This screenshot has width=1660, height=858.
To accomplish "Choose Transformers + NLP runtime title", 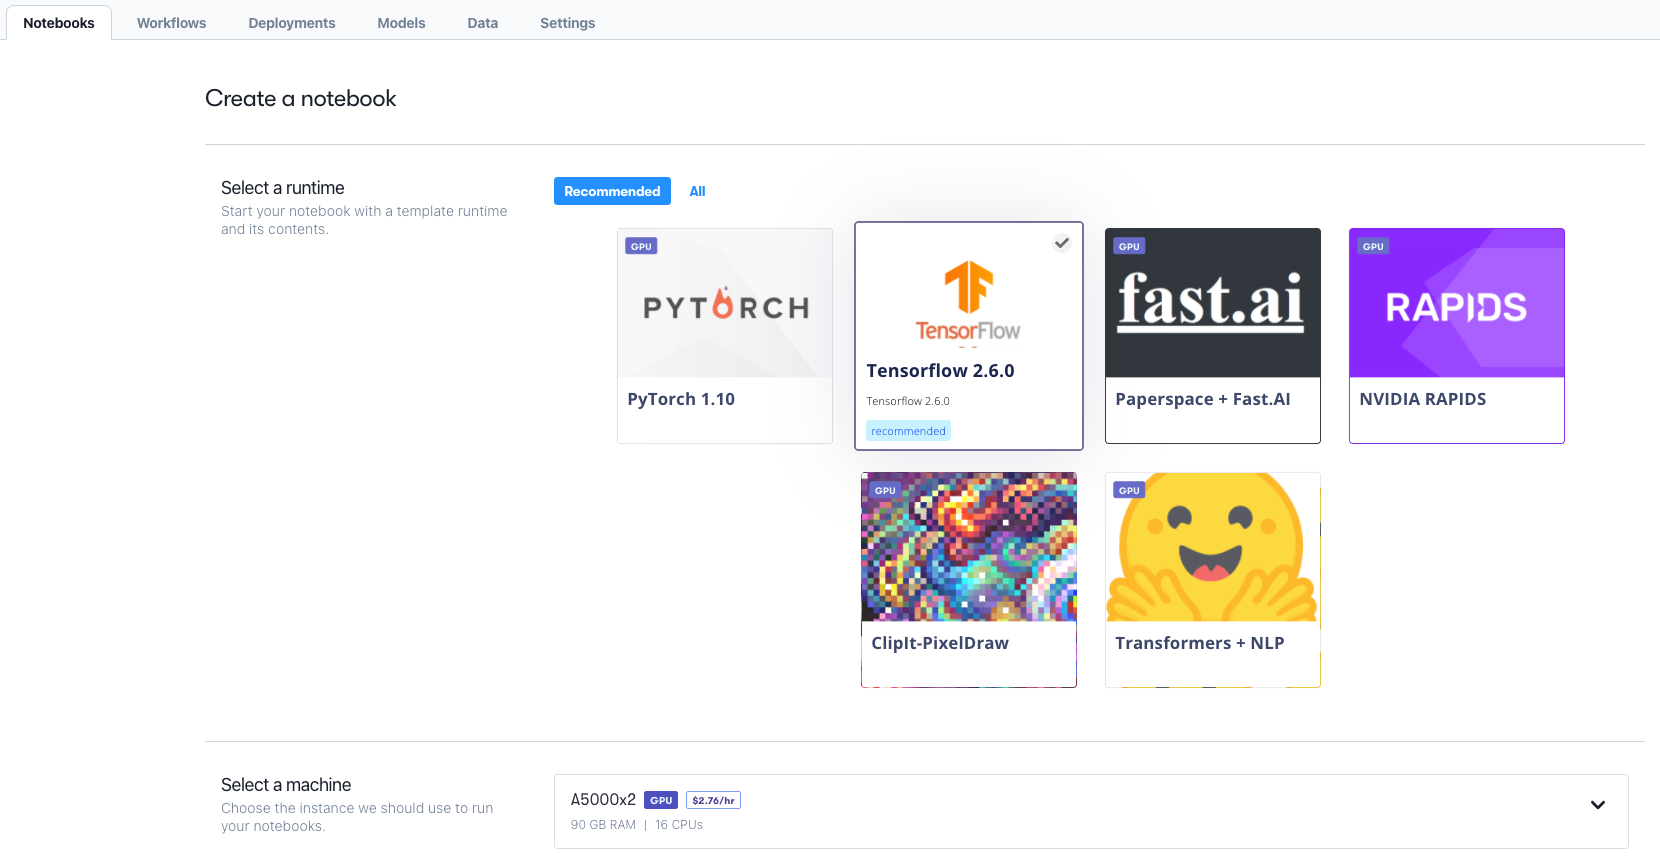I will tap(1200, 643).
